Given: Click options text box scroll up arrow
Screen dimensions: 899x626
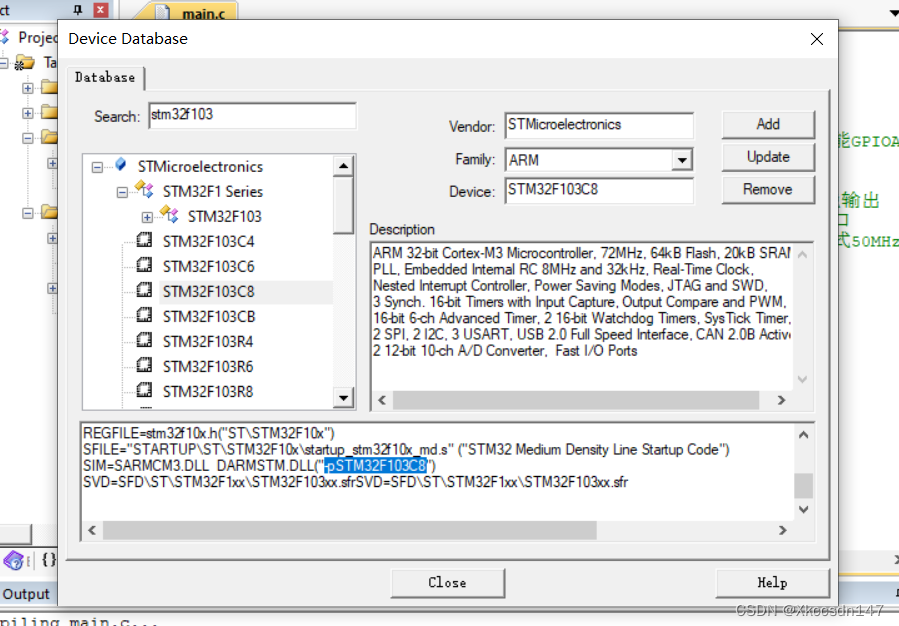Looking at the screenshot, I should [x=804, y=435].
